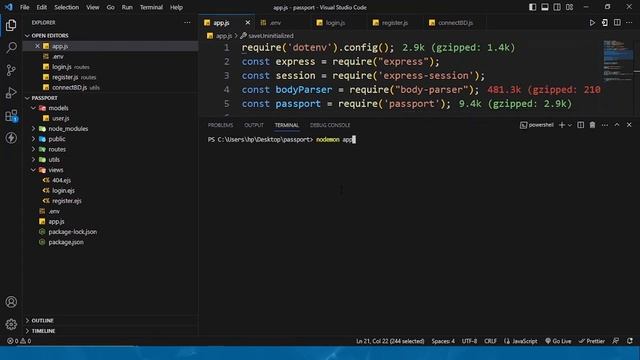
Task: Open the Edit menu
Action: pos(42,7)
